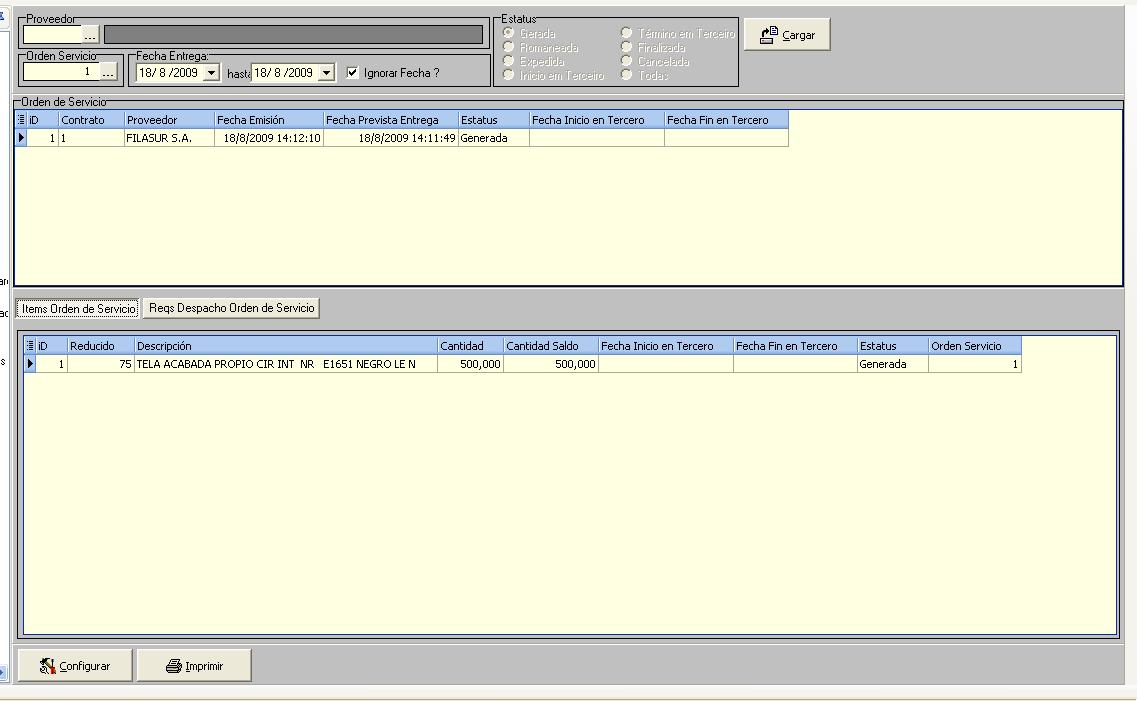
Task: Click the items grid column selector icon
Action: click(30, 346)
